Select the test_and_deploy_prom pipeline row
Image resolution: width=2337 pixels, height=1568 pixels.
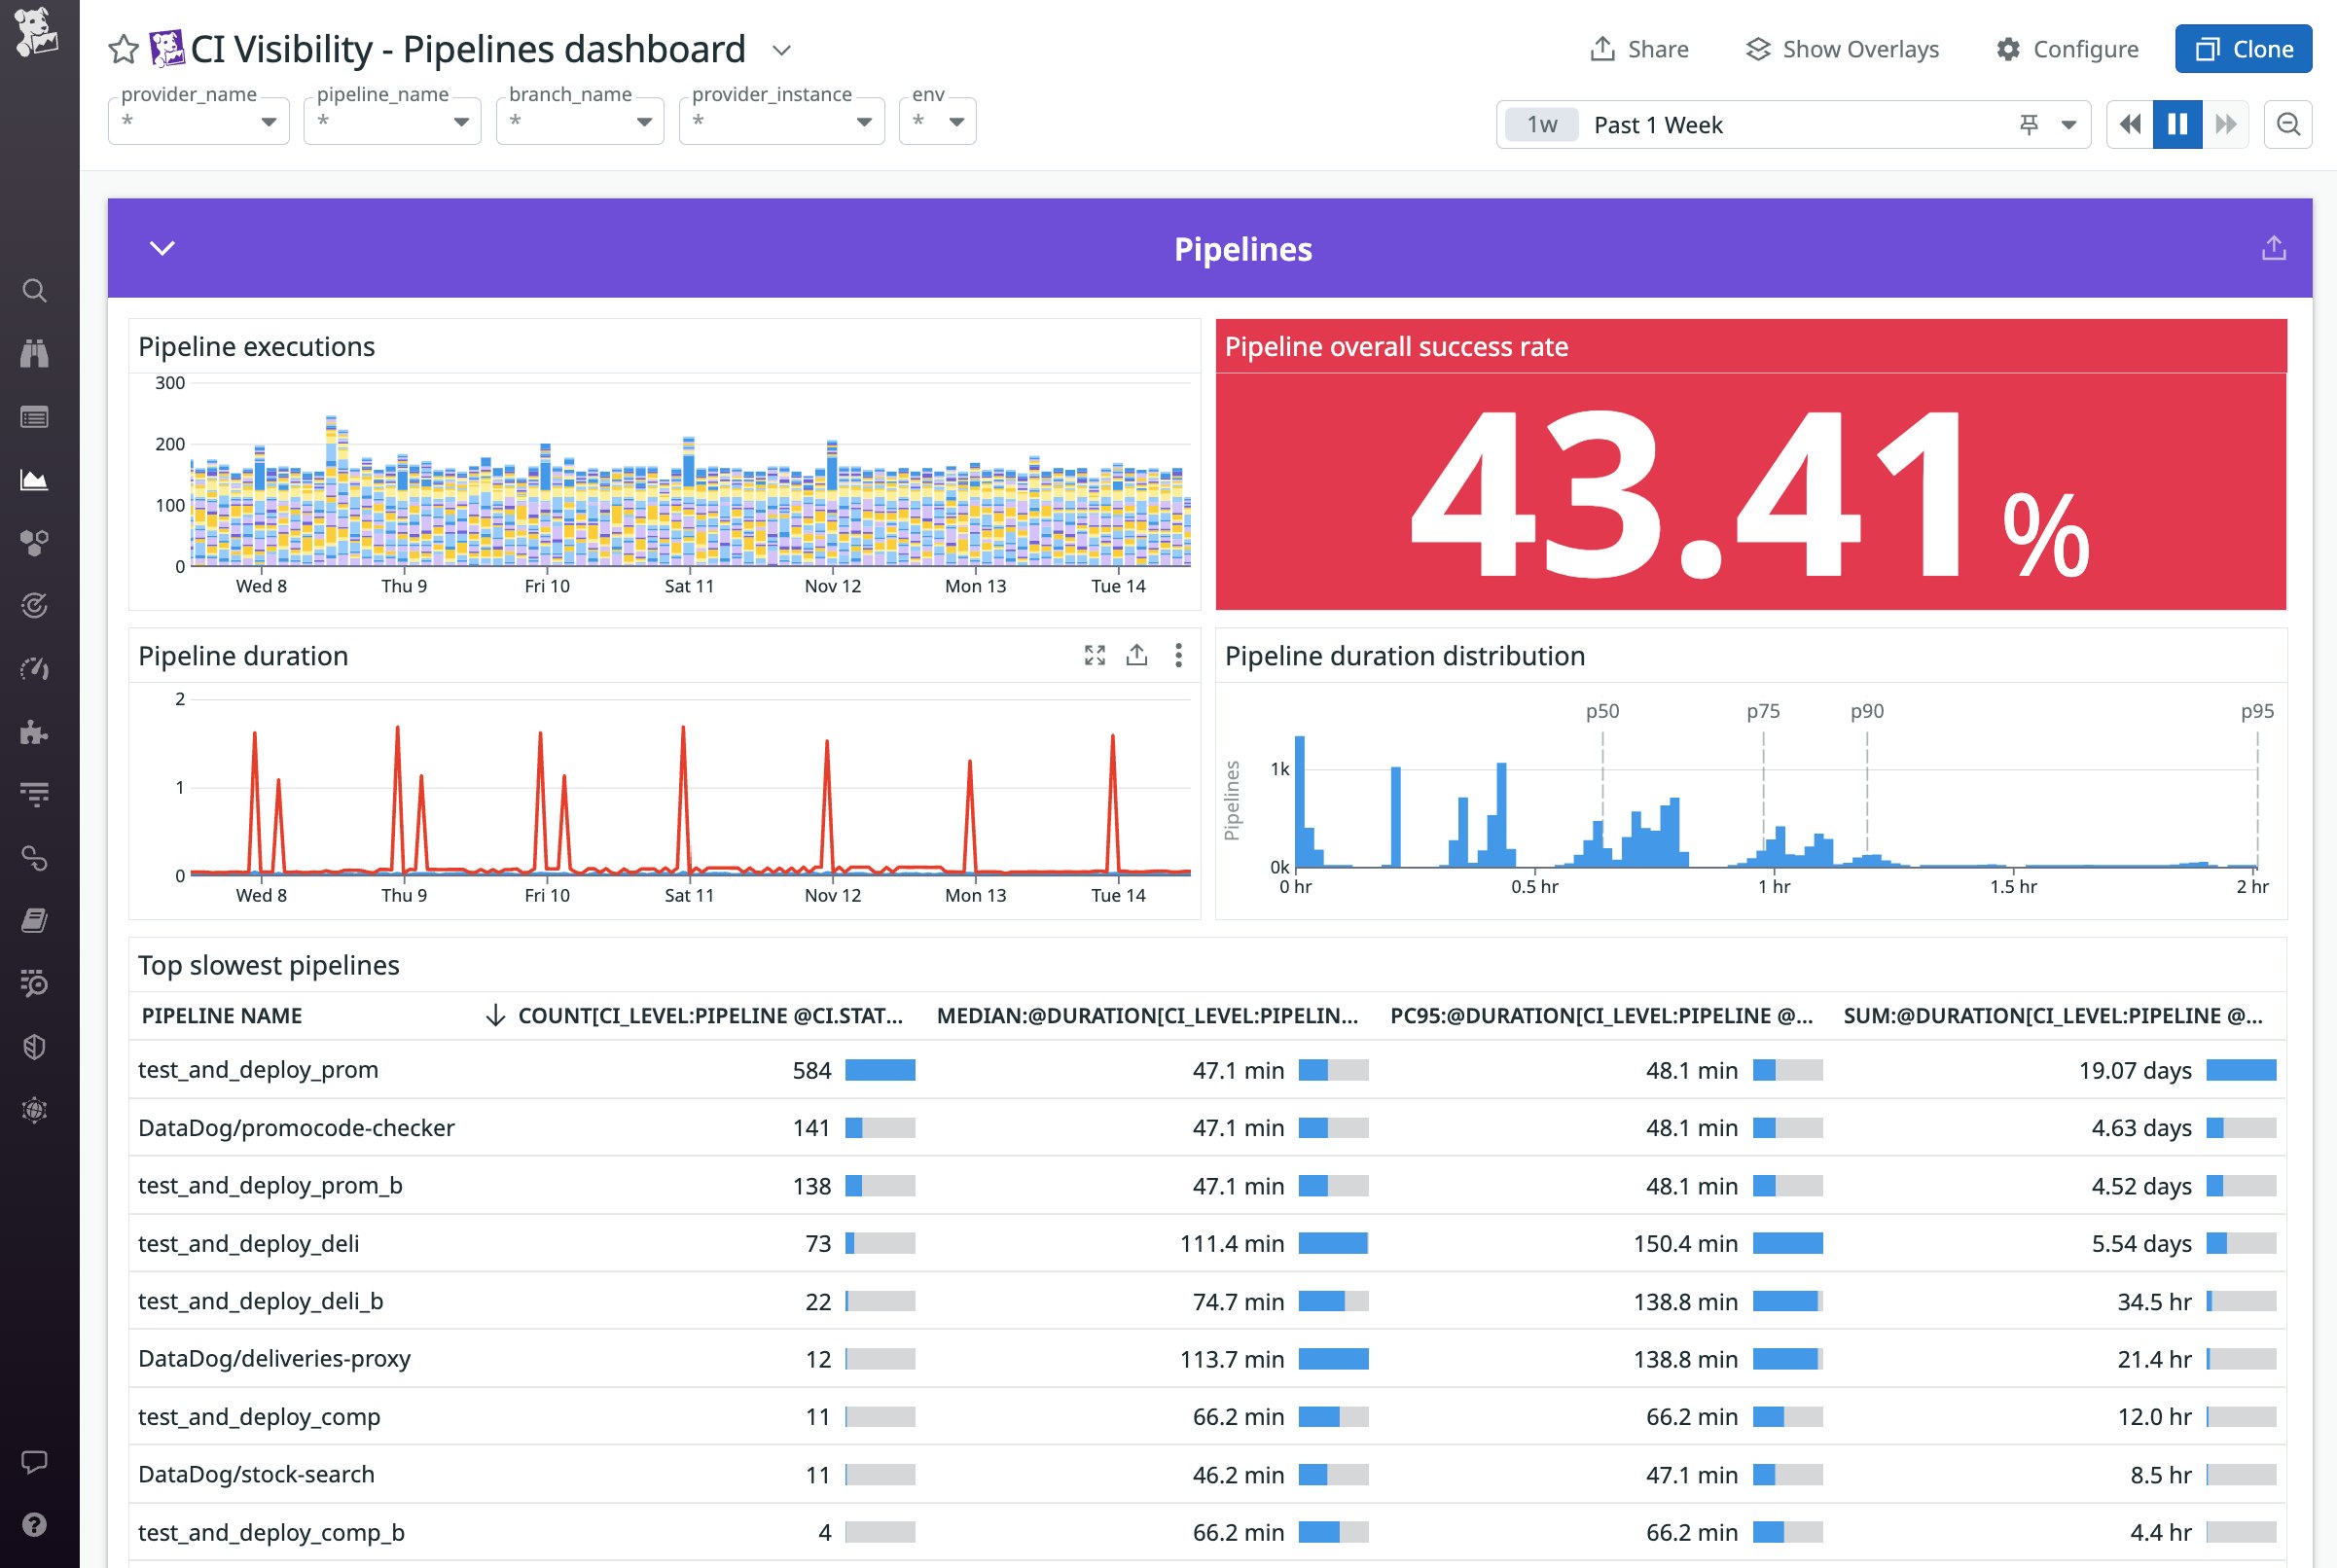coord(259,1069)
